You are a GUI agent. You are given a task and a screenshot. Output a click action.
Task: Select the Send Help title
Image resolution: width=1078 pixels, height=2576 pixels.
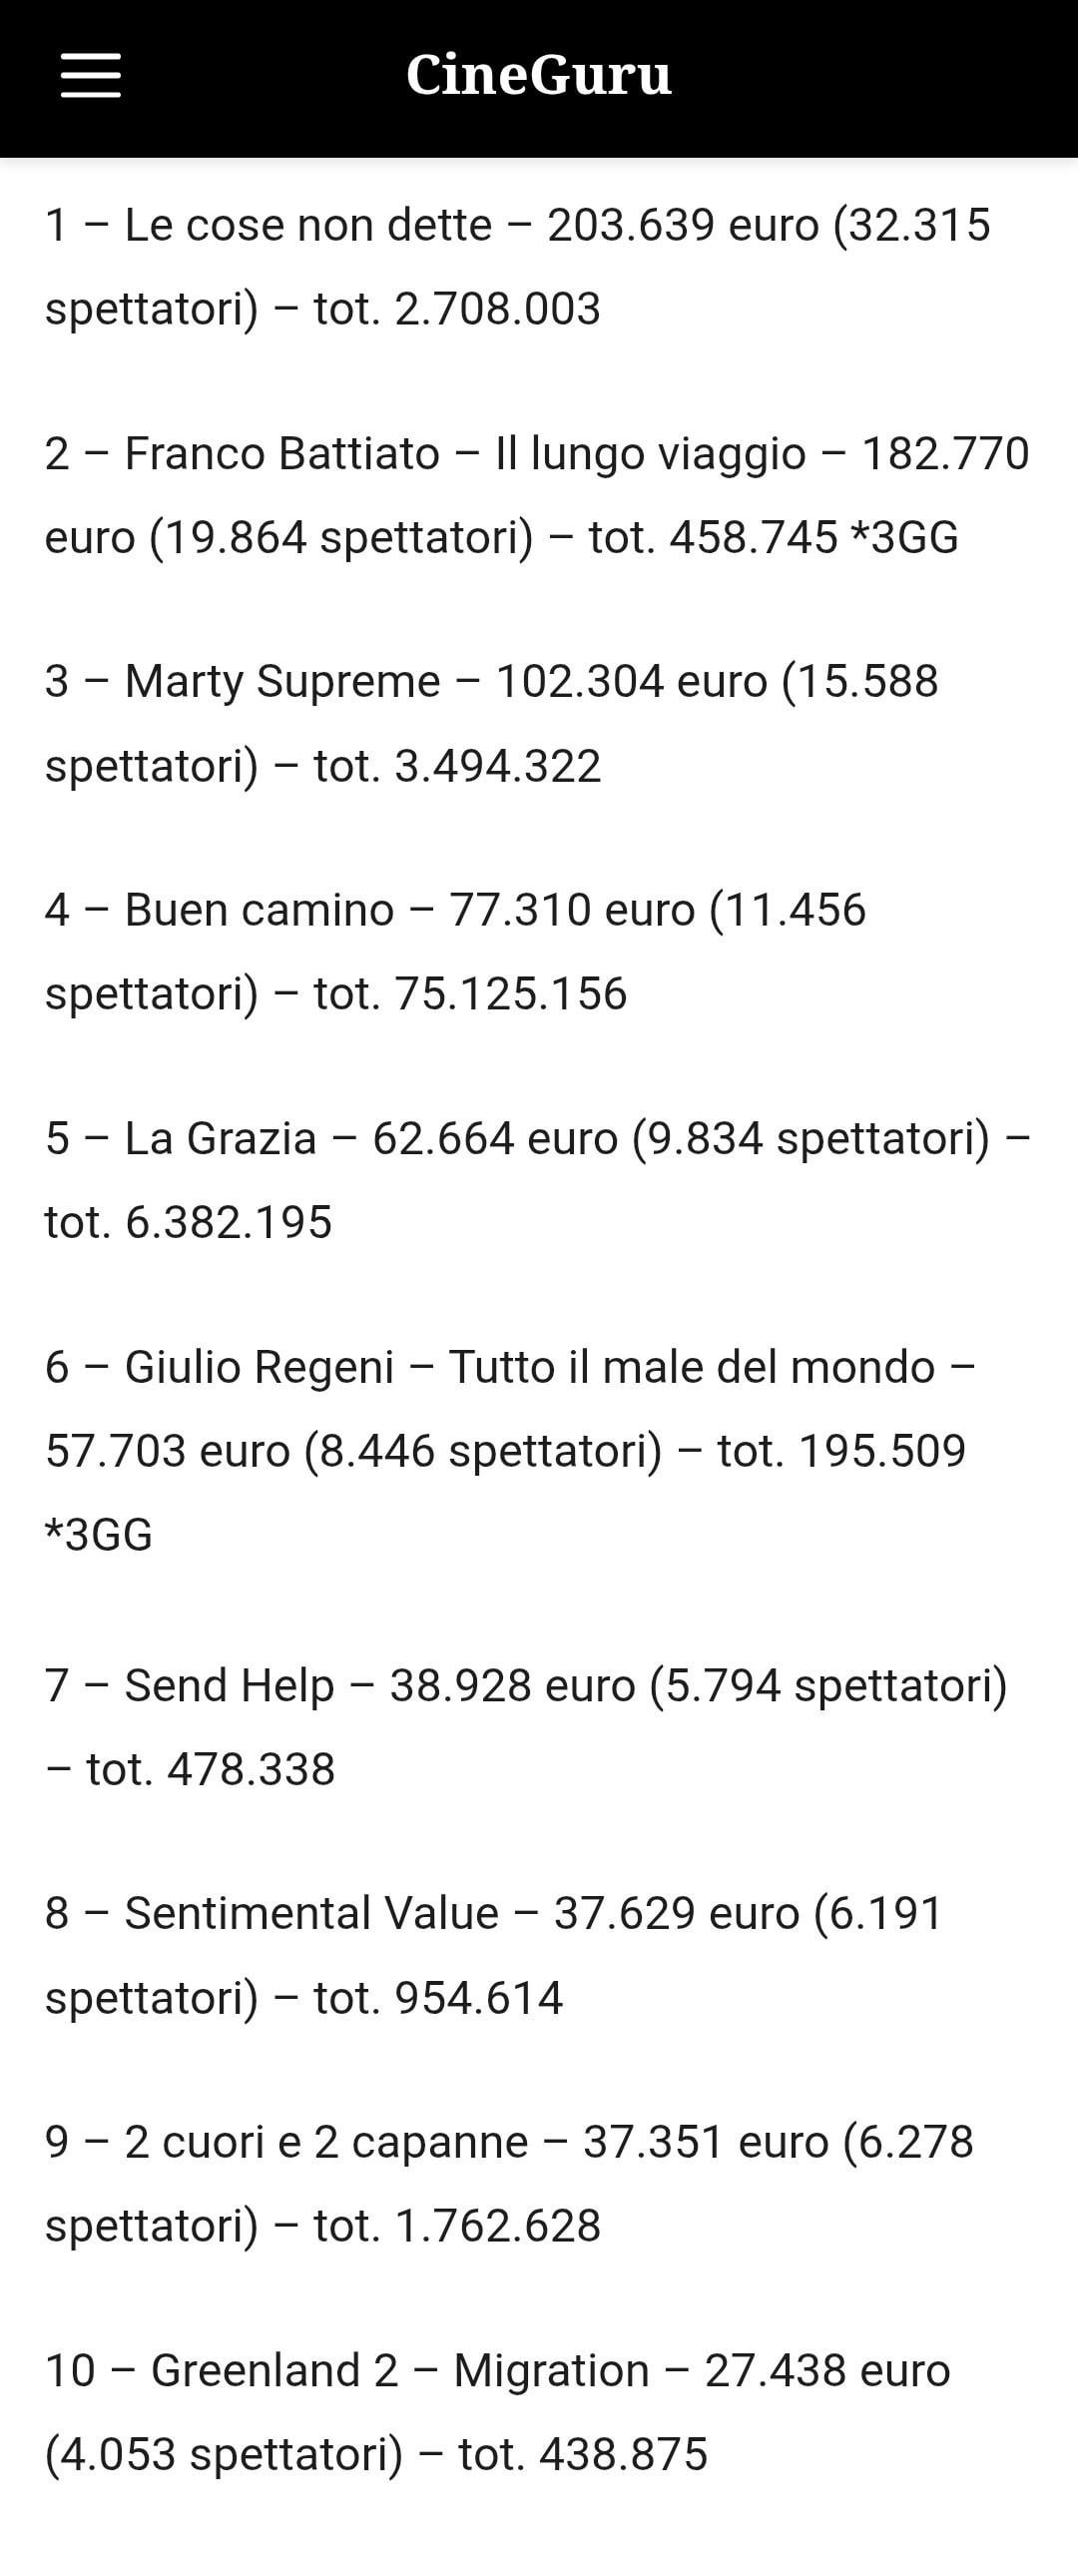tap(229, 1686)
